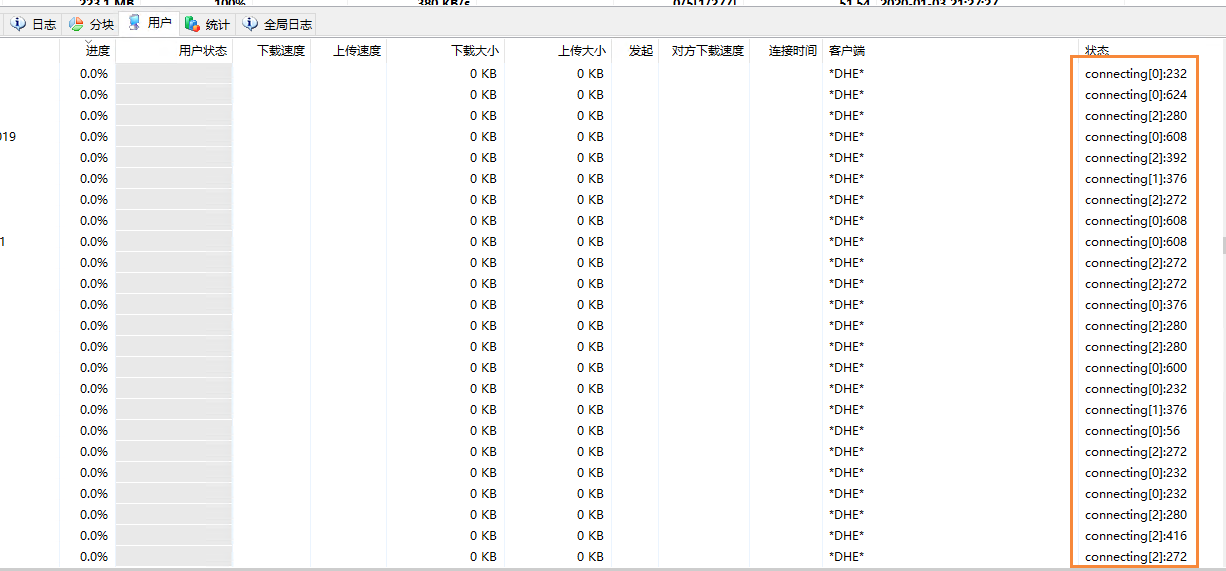Sort list by 下载速度 column header

tap(281, 51)
